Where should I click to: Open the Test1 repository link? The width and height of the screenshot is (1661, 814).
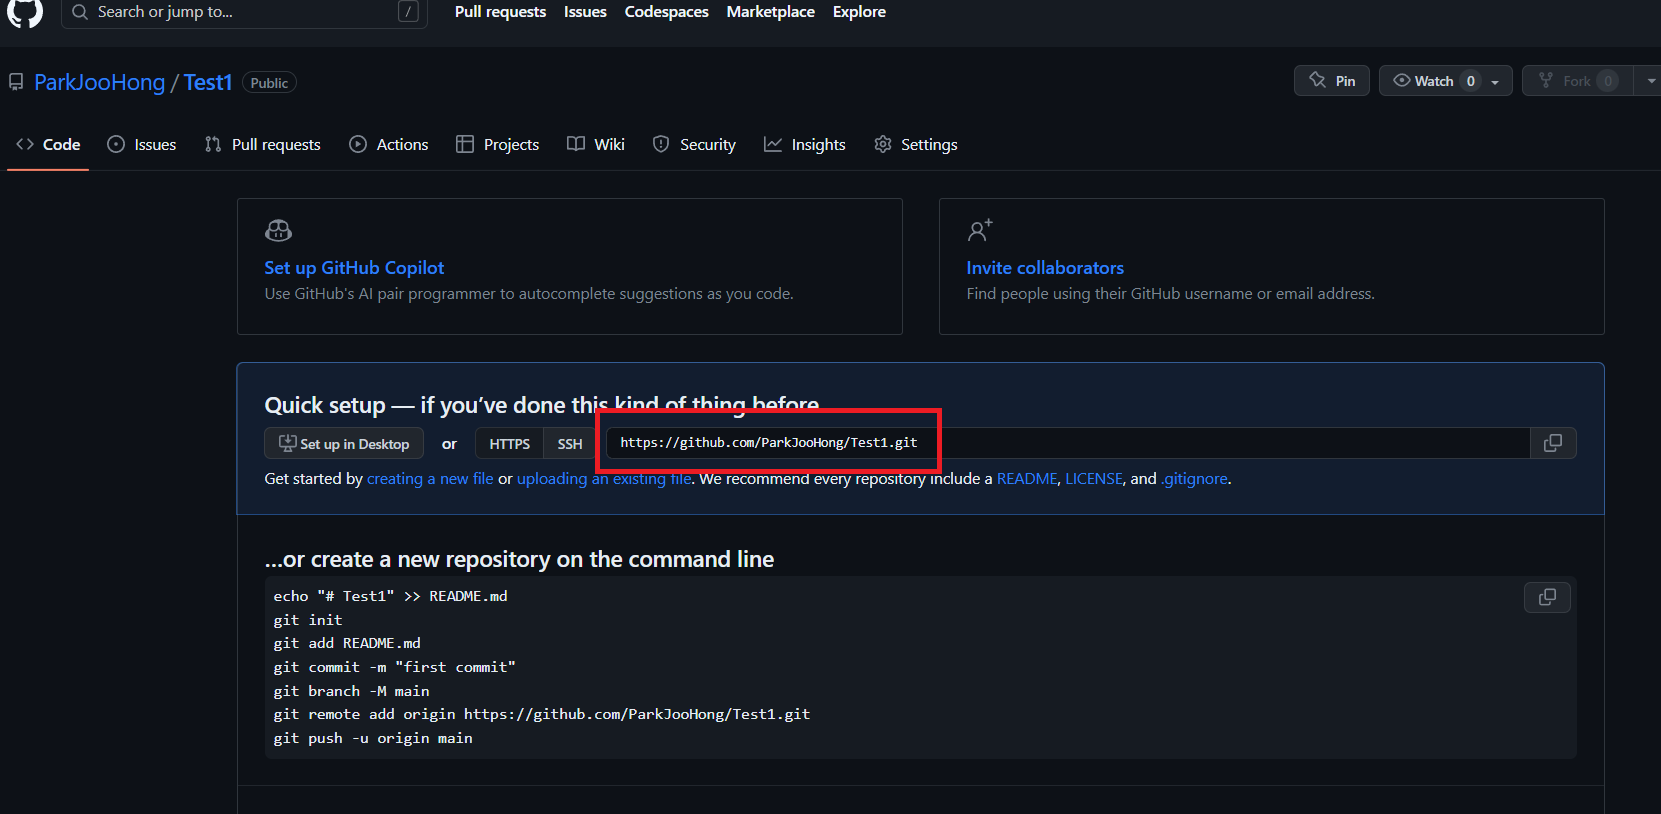(x=207, y=82)
